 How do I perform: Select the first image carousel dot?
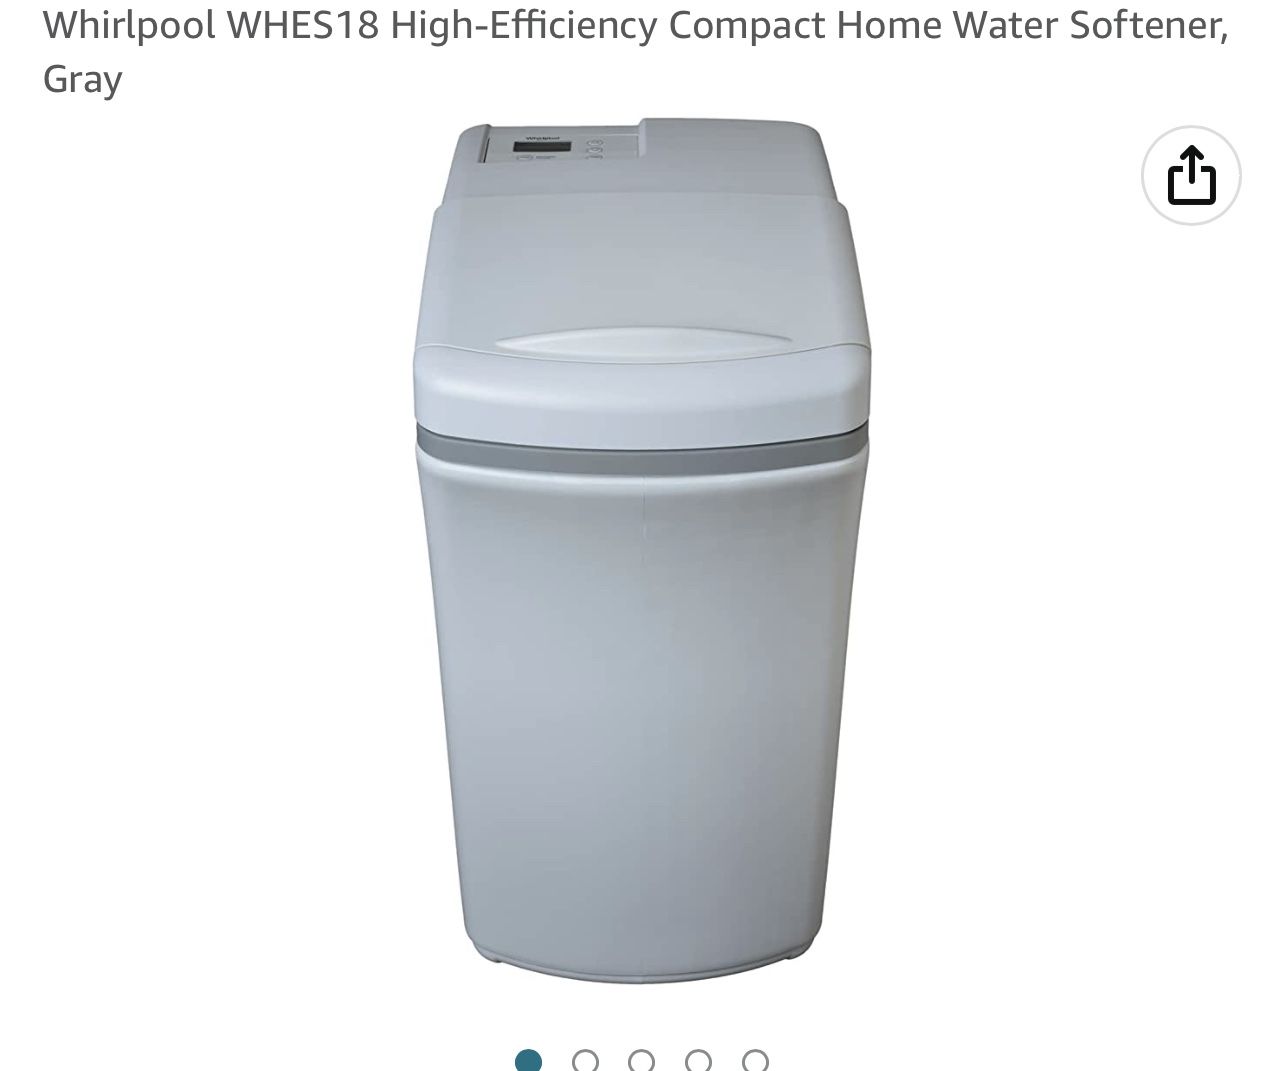[528, 1061]
